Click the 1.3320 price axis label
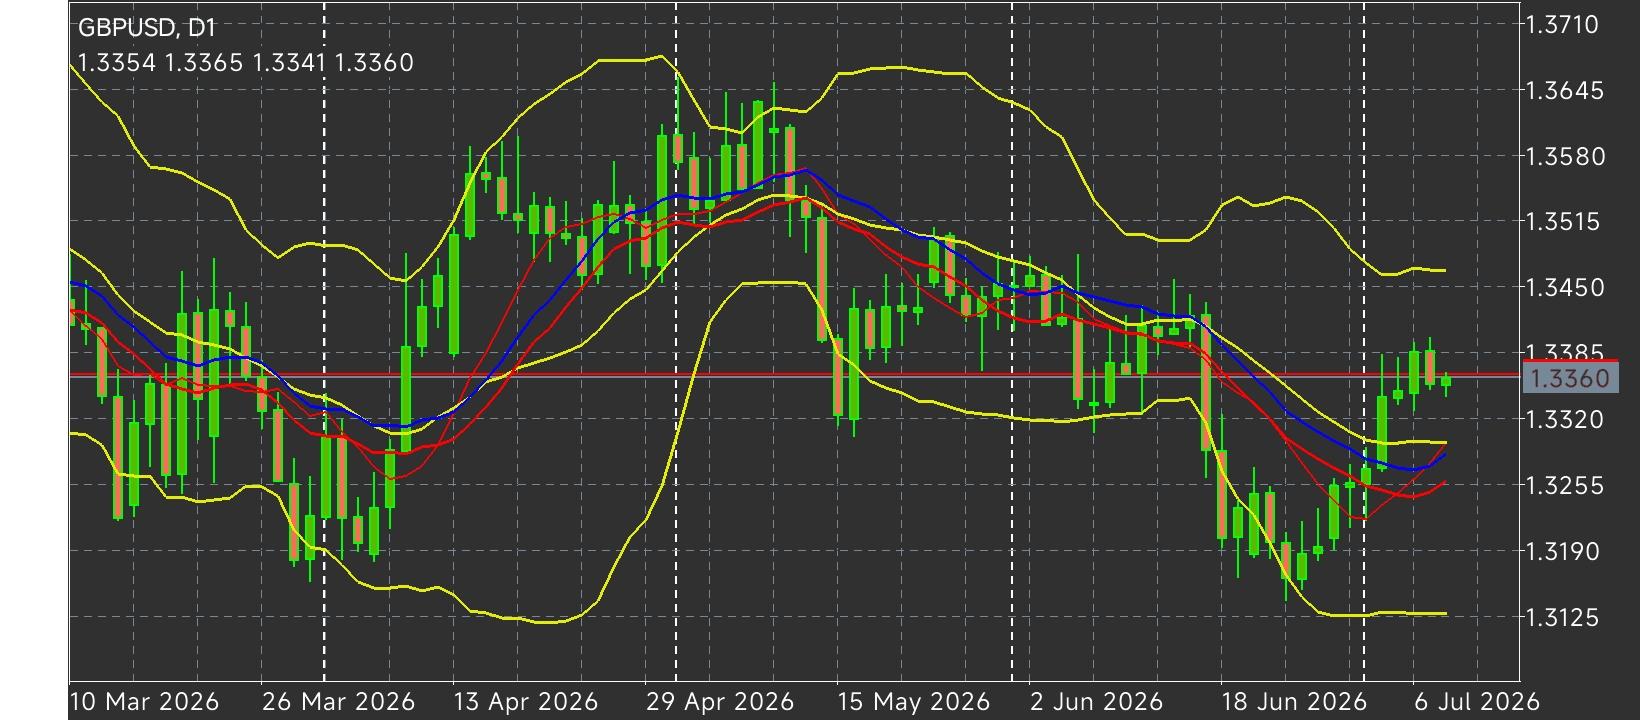Image resolution: width=1640 pixels, height=720 pixels. click(1566, 419)
